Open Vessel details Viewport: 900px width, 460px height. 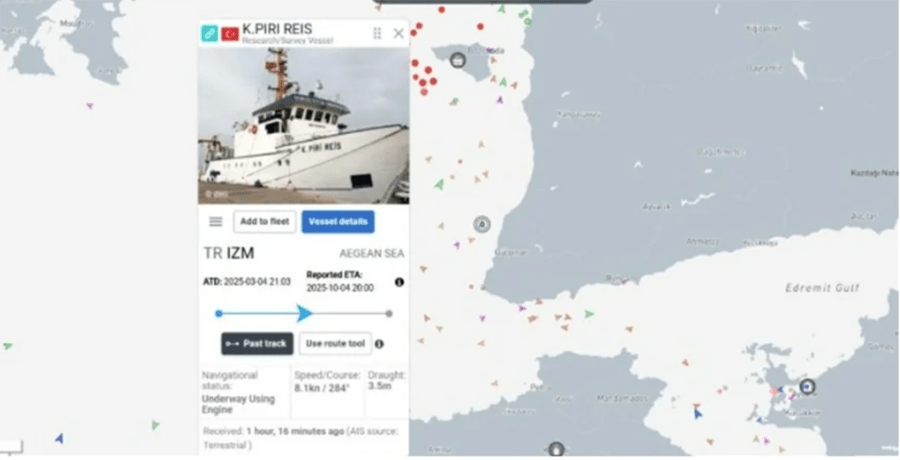pyautogui.click(x=338, y=222)
